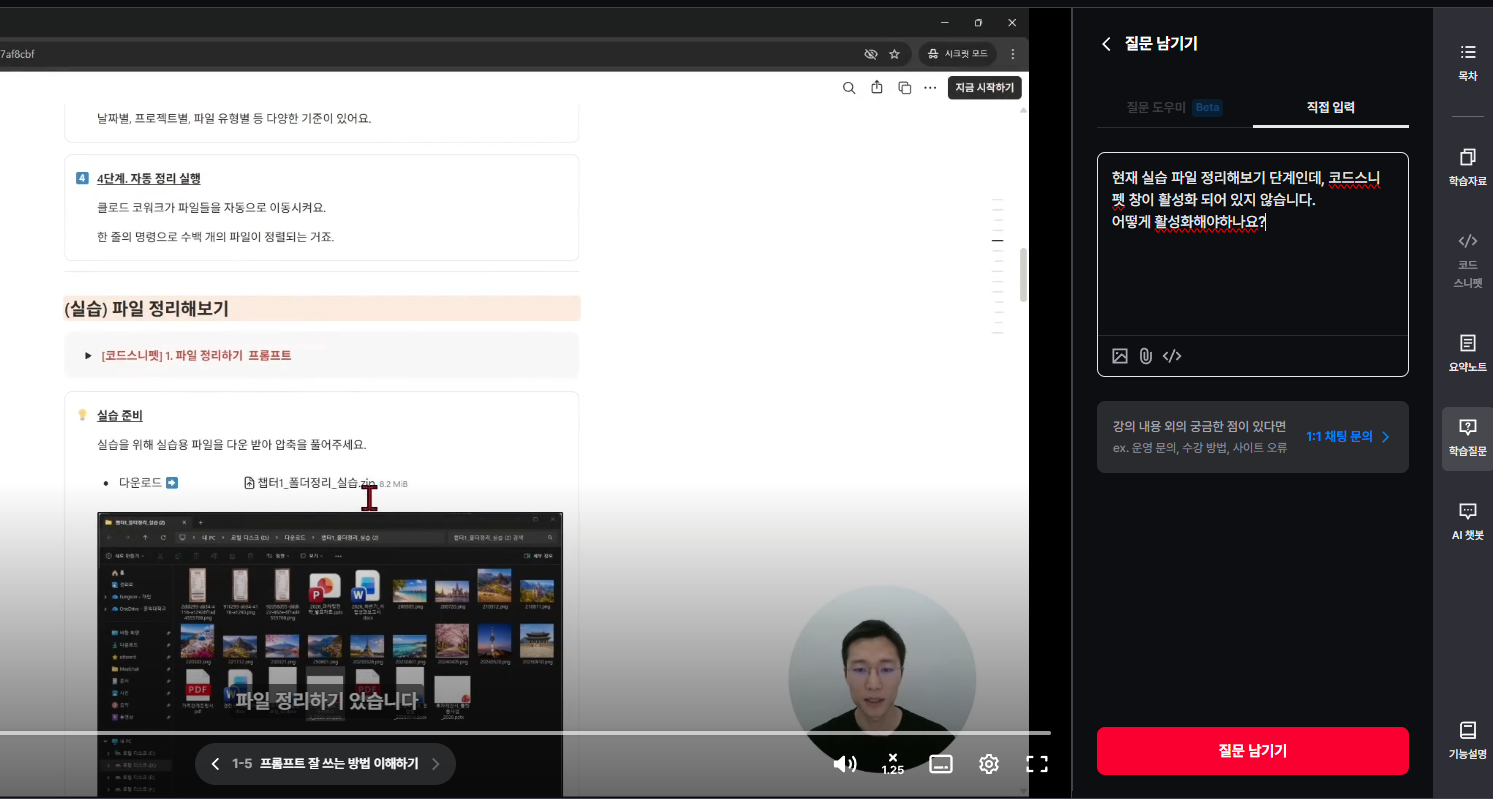Click the 4단계. 자동 정리 실행 heading
This screenshot has width=1493, height=799.
[x=149, y=178]
